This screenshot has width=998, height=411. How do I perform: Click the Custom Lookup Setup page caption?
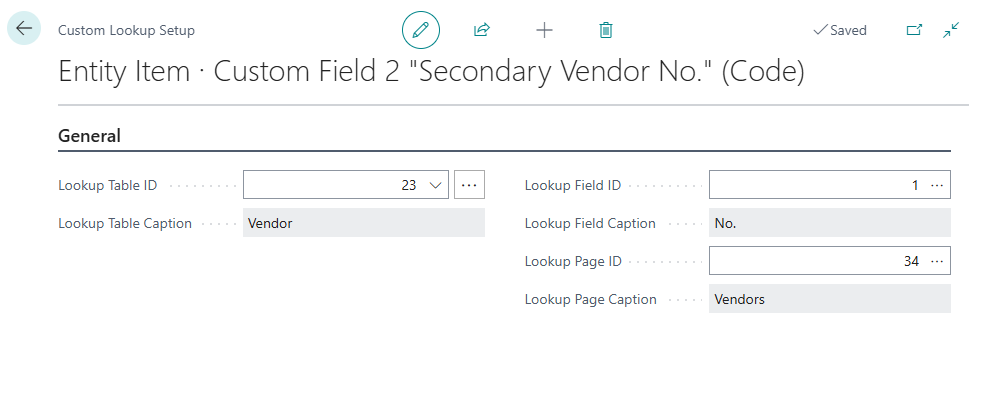tap(126, 30)
